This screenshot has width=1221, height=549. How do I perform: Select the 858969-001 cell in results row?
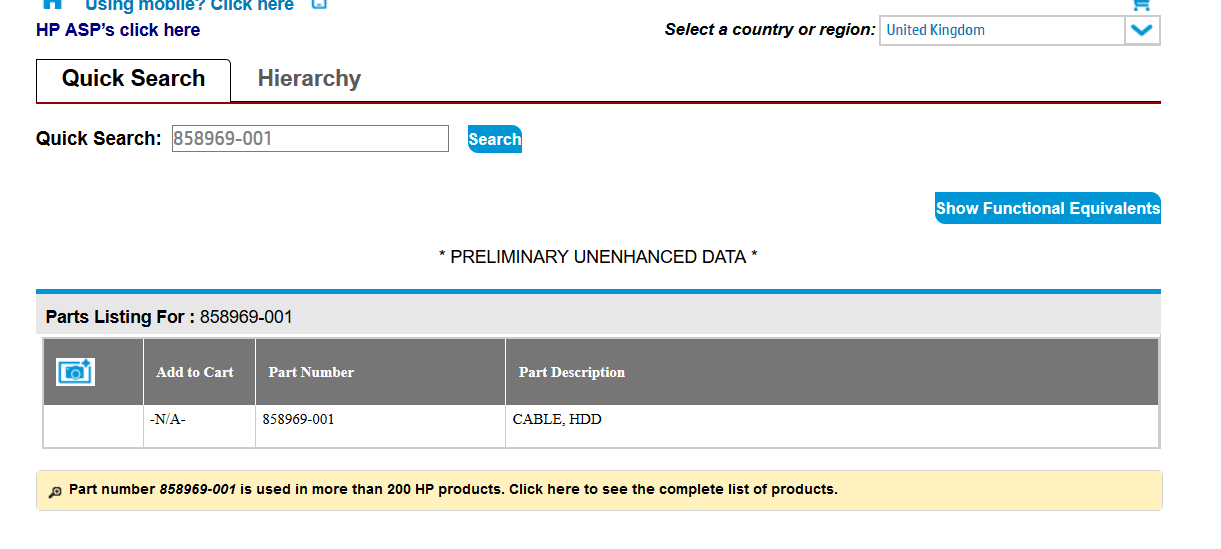point(299,420)
